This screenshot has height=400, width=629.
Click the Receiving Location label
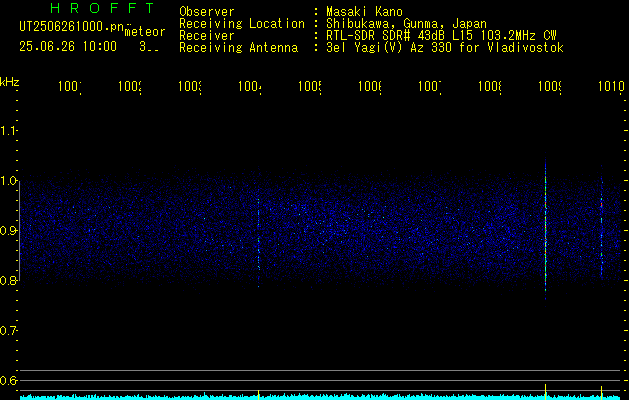(x=242, y=24)
